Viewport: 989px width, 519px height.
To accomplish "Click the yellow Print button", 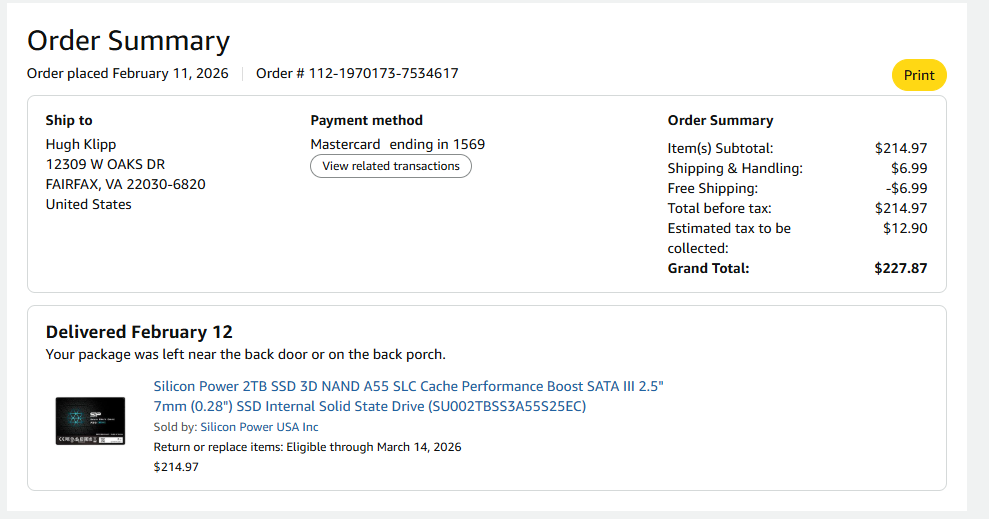I will coord(919,75).
